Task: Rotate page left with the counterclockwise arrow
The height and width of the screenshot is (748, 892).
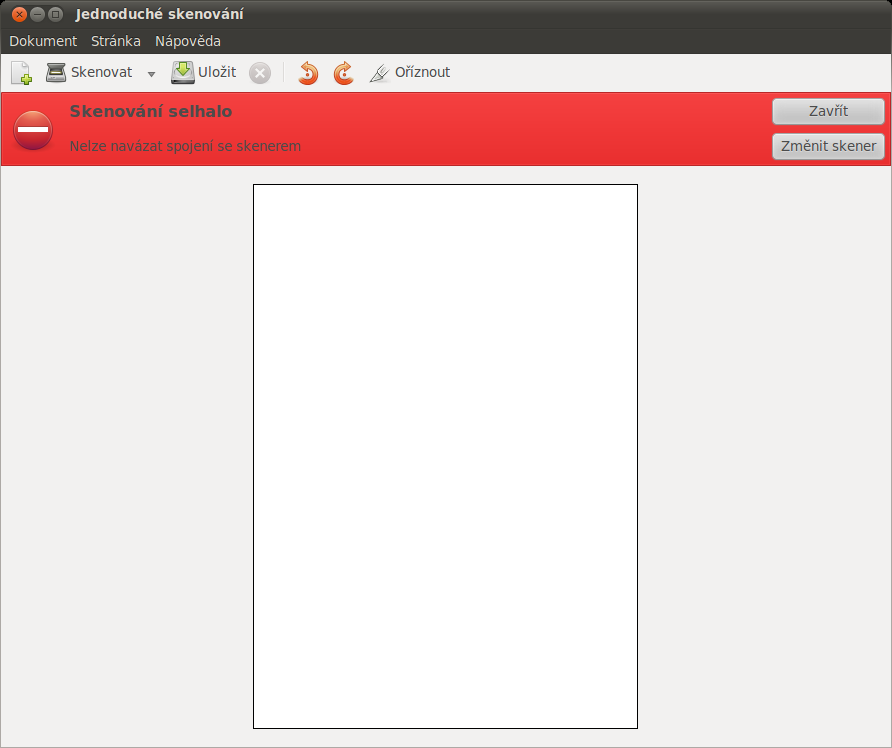Action: pos(308,73)
